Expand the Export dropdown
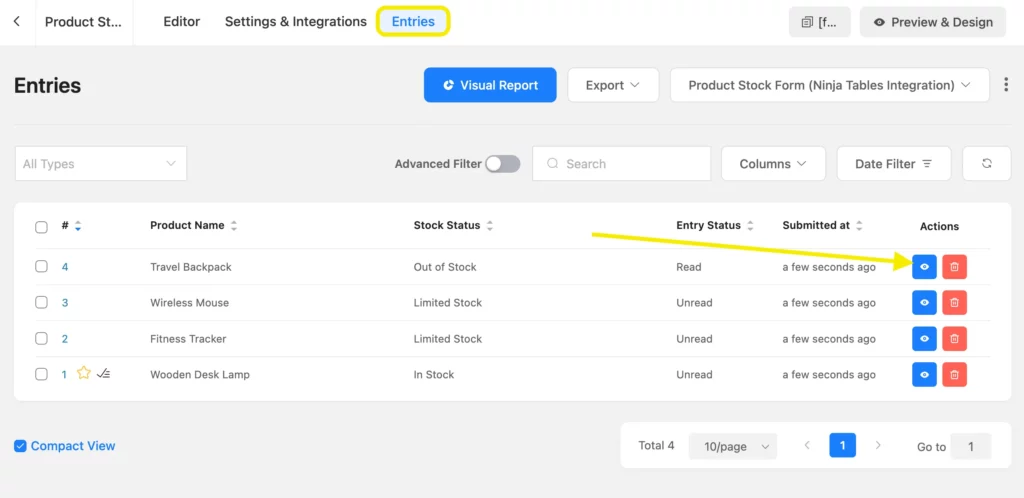This screenshot has width=1024, height=498. [x=613, y=85]
